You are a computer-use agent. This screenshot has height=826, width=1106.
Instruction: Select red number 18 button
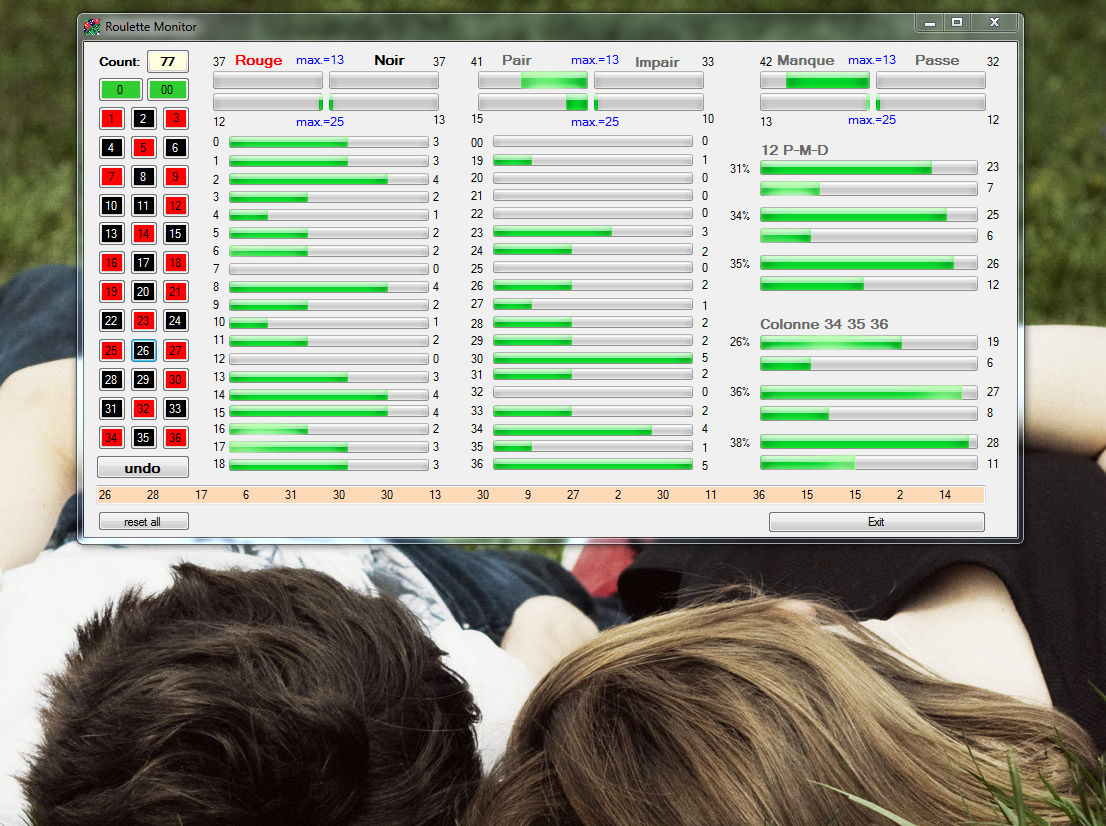[x=176, y=262]
